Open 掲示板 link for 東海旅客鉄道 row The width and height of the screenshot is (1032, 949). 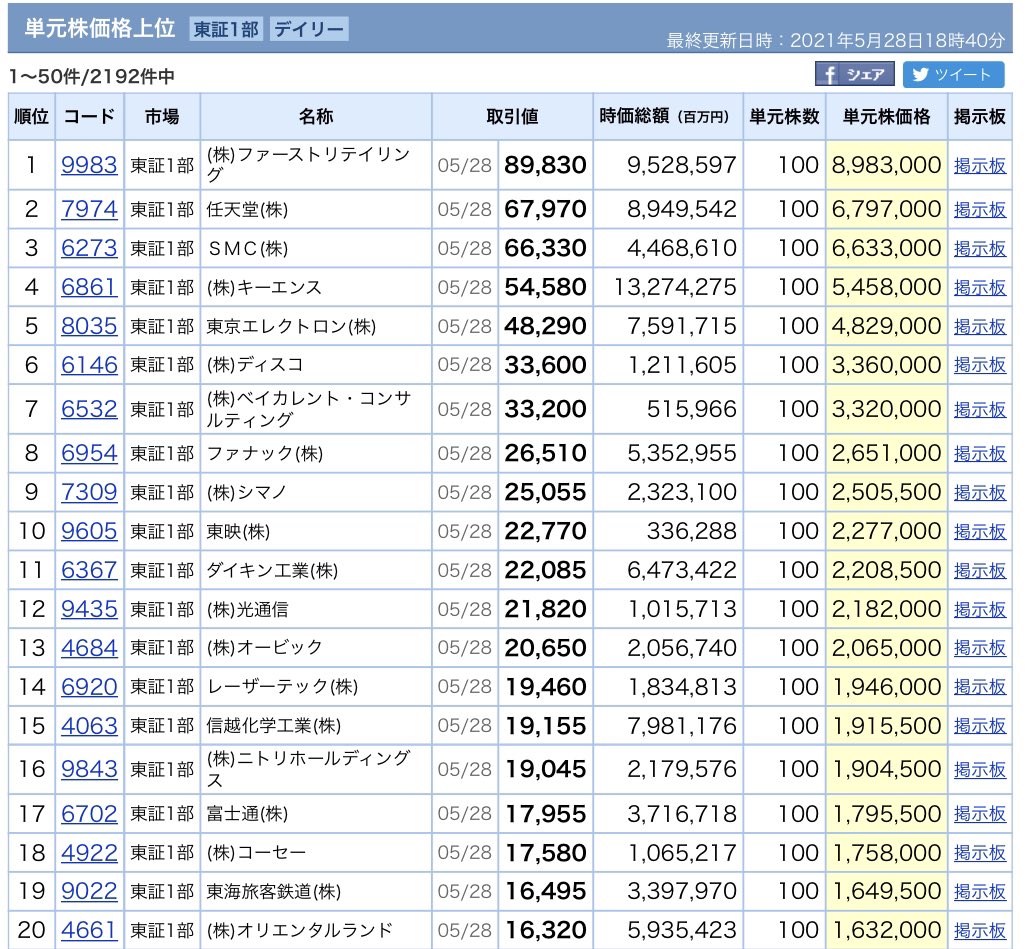click(980, 891)
